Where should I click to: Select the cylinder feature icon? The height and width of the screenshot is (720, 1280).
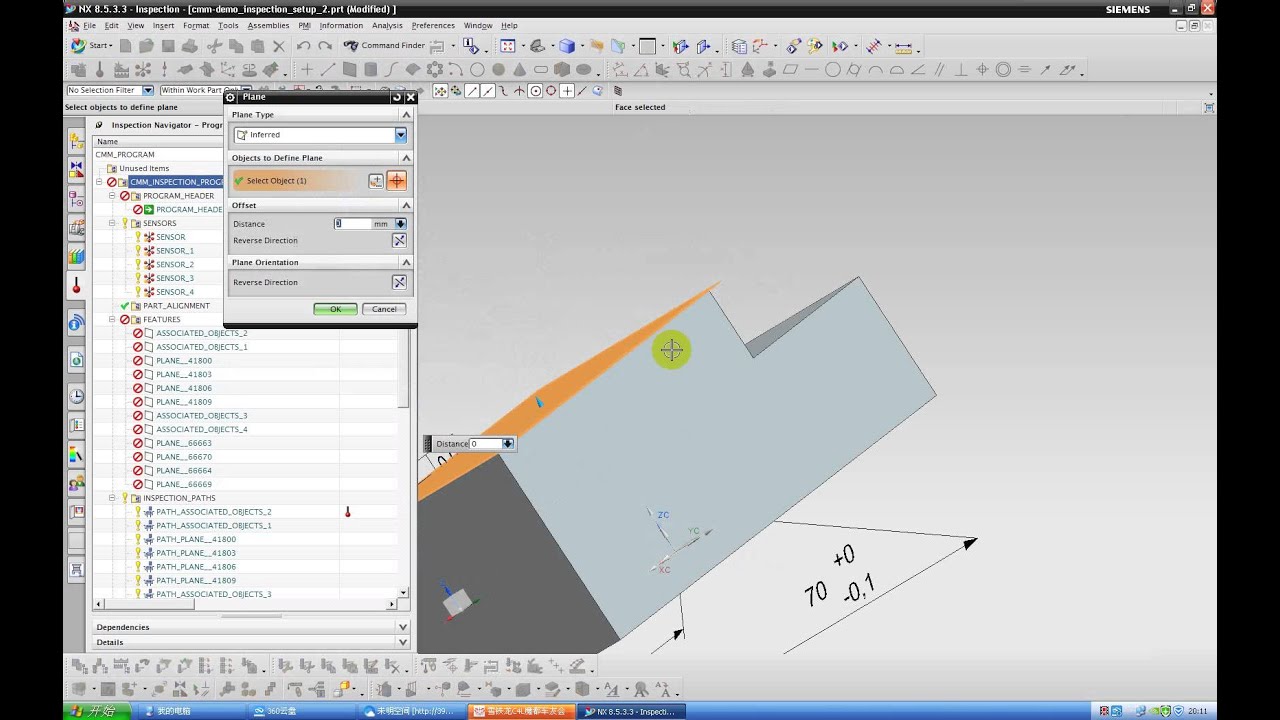(x=371, y=70)
